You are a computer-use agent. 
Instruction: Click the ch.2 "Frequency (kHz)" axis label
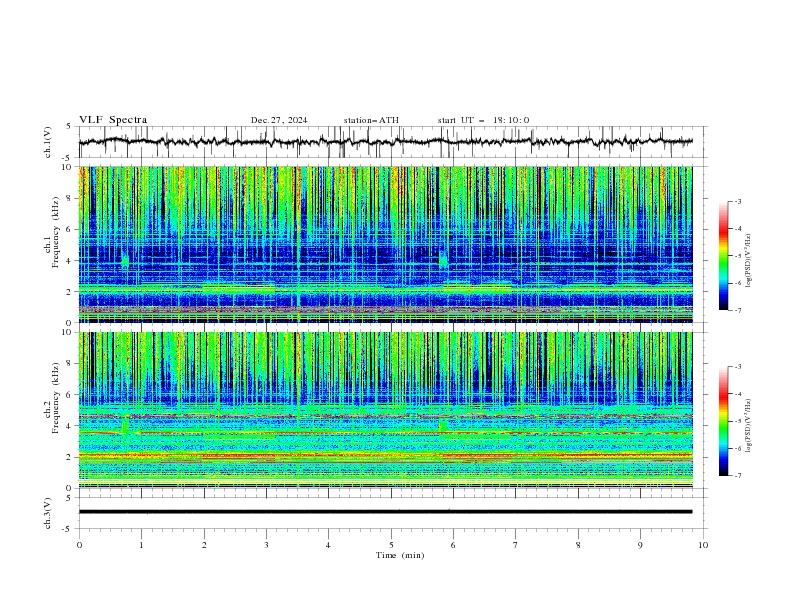[56, 398]
